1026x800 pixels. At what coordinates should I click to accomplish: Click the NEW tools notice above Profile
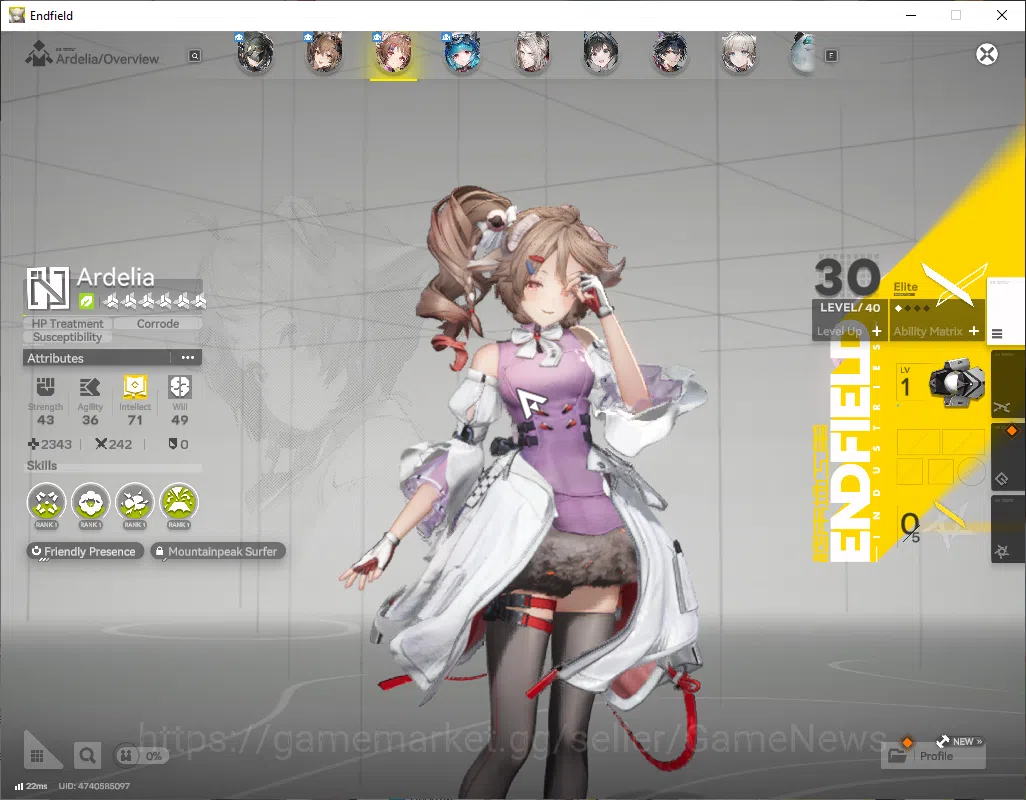959,741
